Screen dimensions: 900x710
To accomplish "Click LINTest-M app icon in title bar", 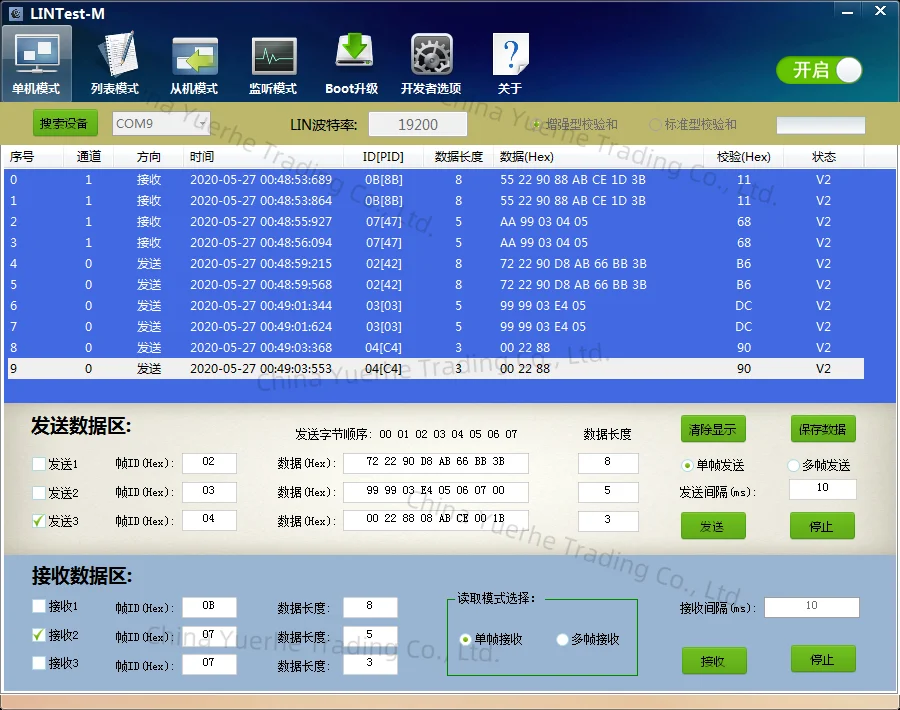I will tap(15, 13).
